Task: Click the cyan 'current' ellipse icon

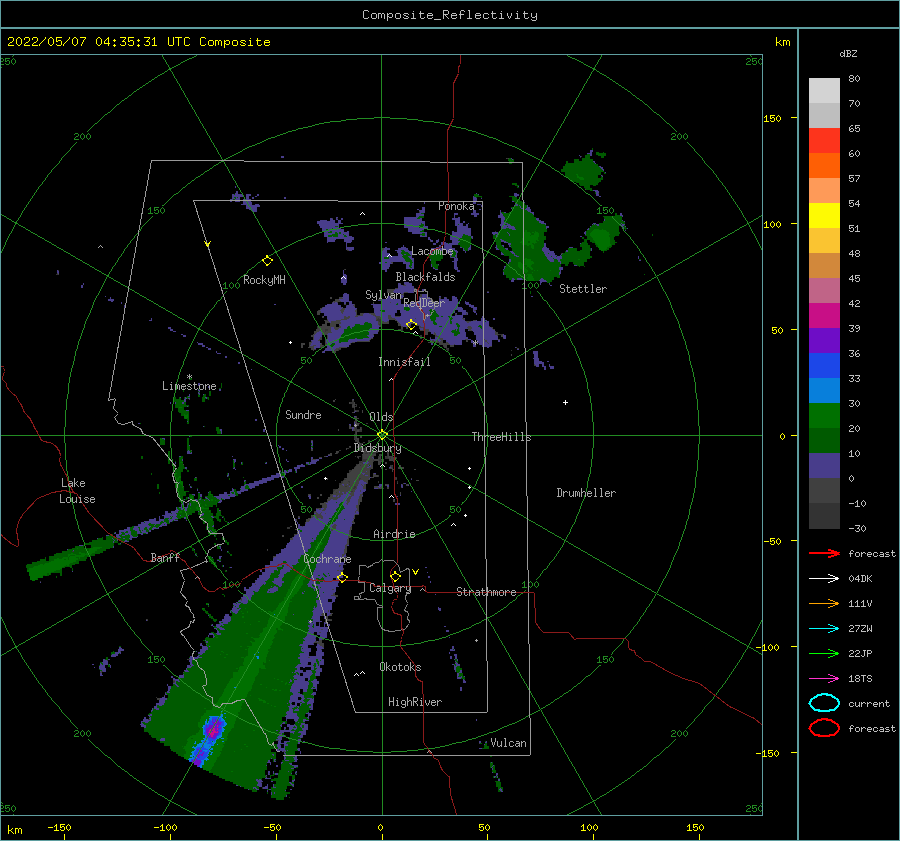Action: coord(824,703)
